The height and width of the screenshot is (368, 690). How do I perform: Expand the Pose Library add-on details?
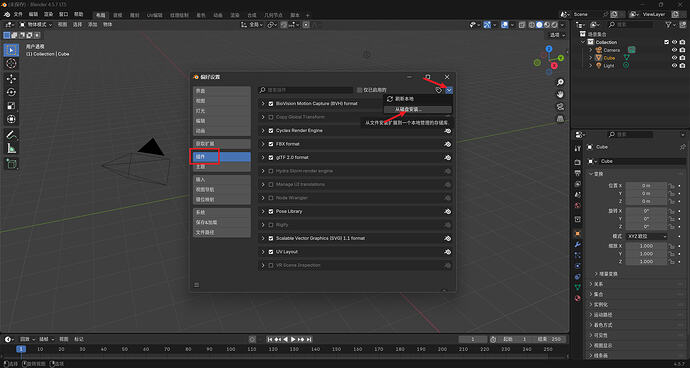pyautogui.click(x=263, y=211)
